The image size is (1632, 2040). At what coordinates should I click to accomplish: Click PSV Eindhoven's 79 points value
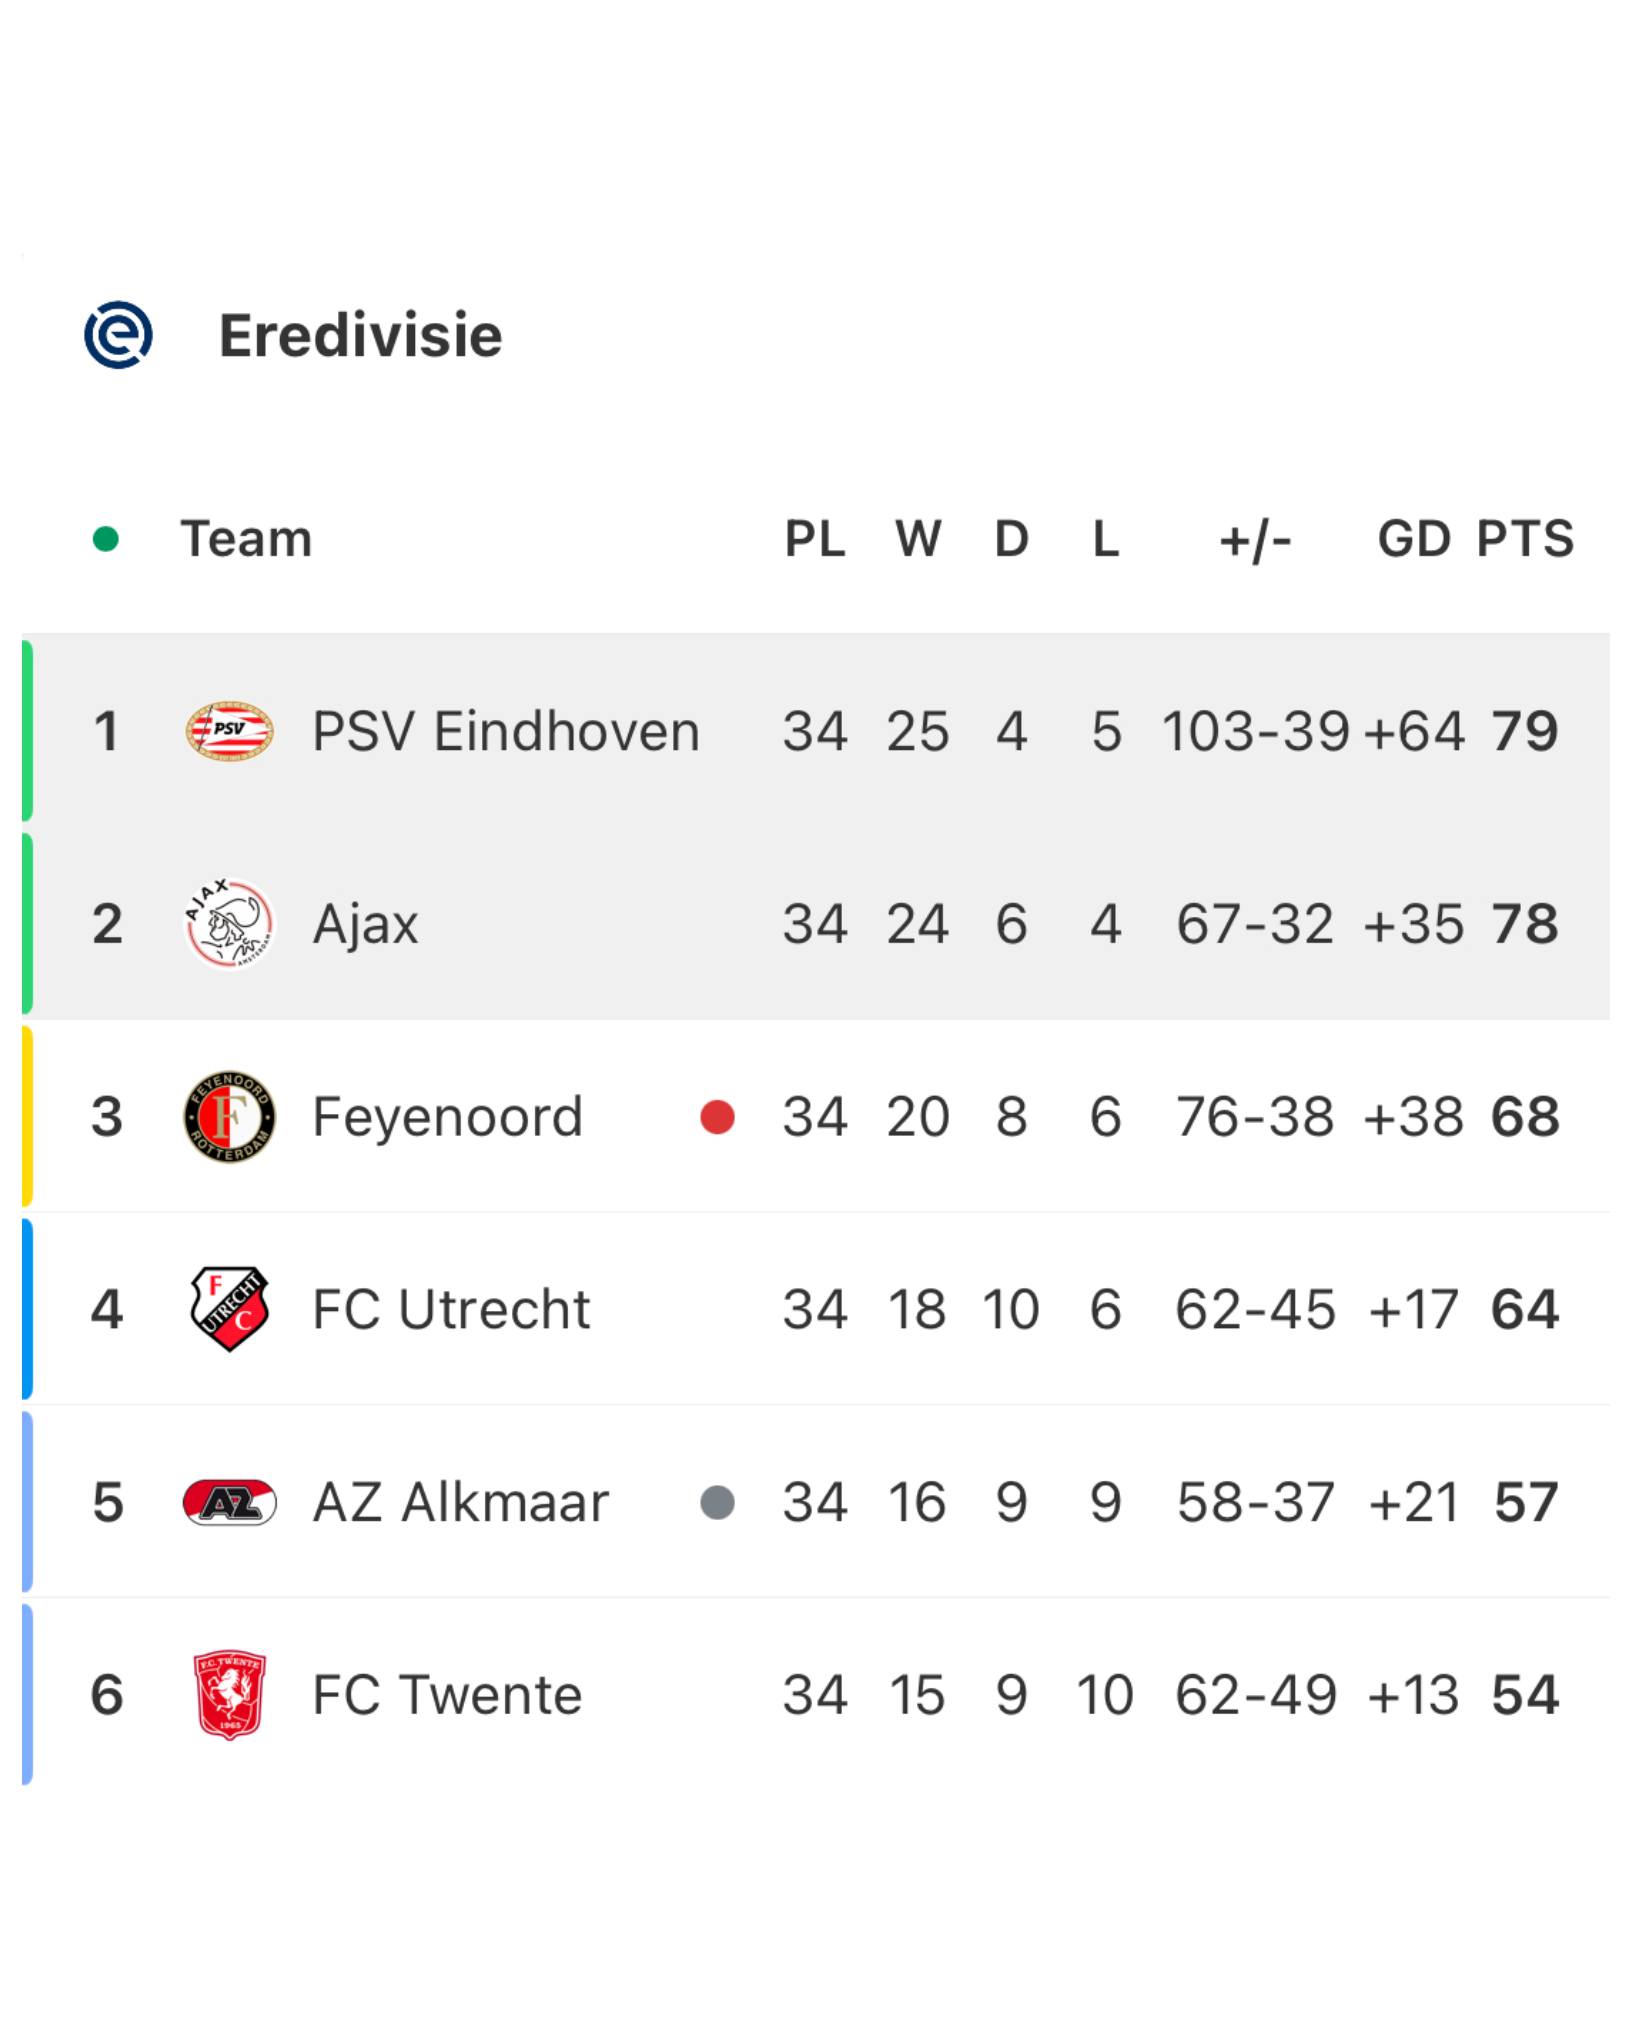(1525, 731)
